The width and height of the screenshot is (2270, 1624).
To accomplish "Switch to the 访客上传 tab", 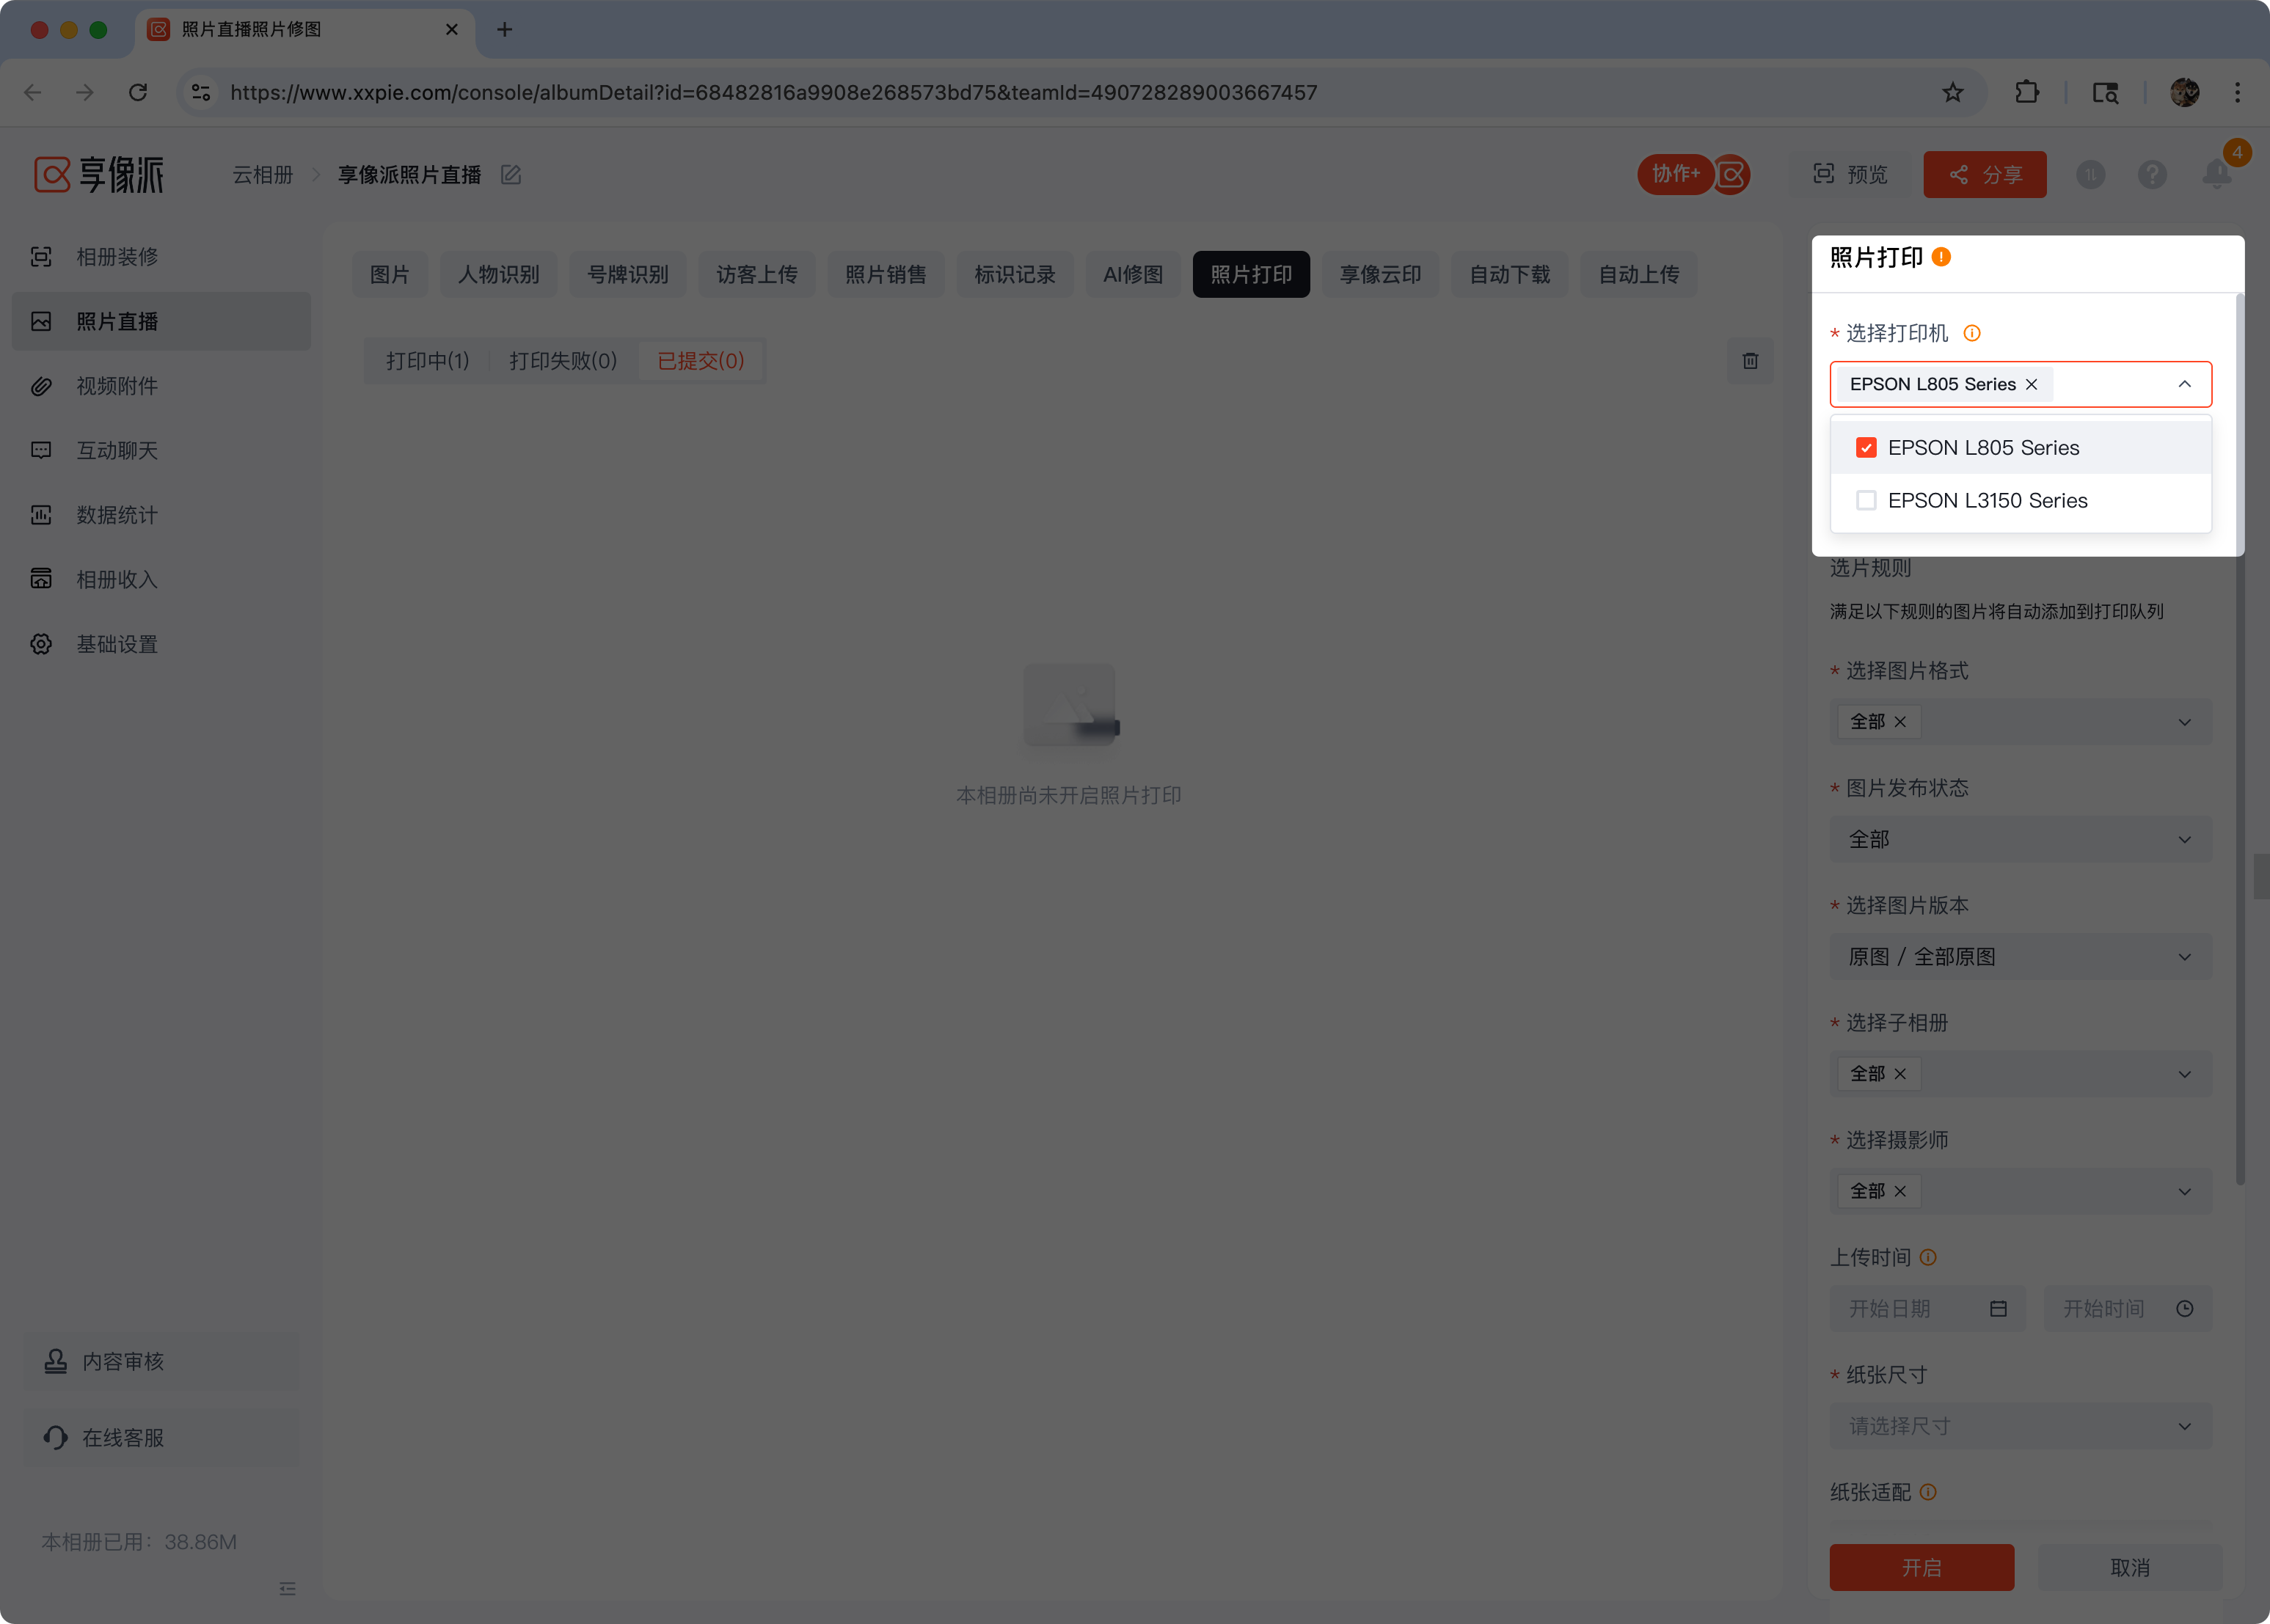I will (756, 274).
